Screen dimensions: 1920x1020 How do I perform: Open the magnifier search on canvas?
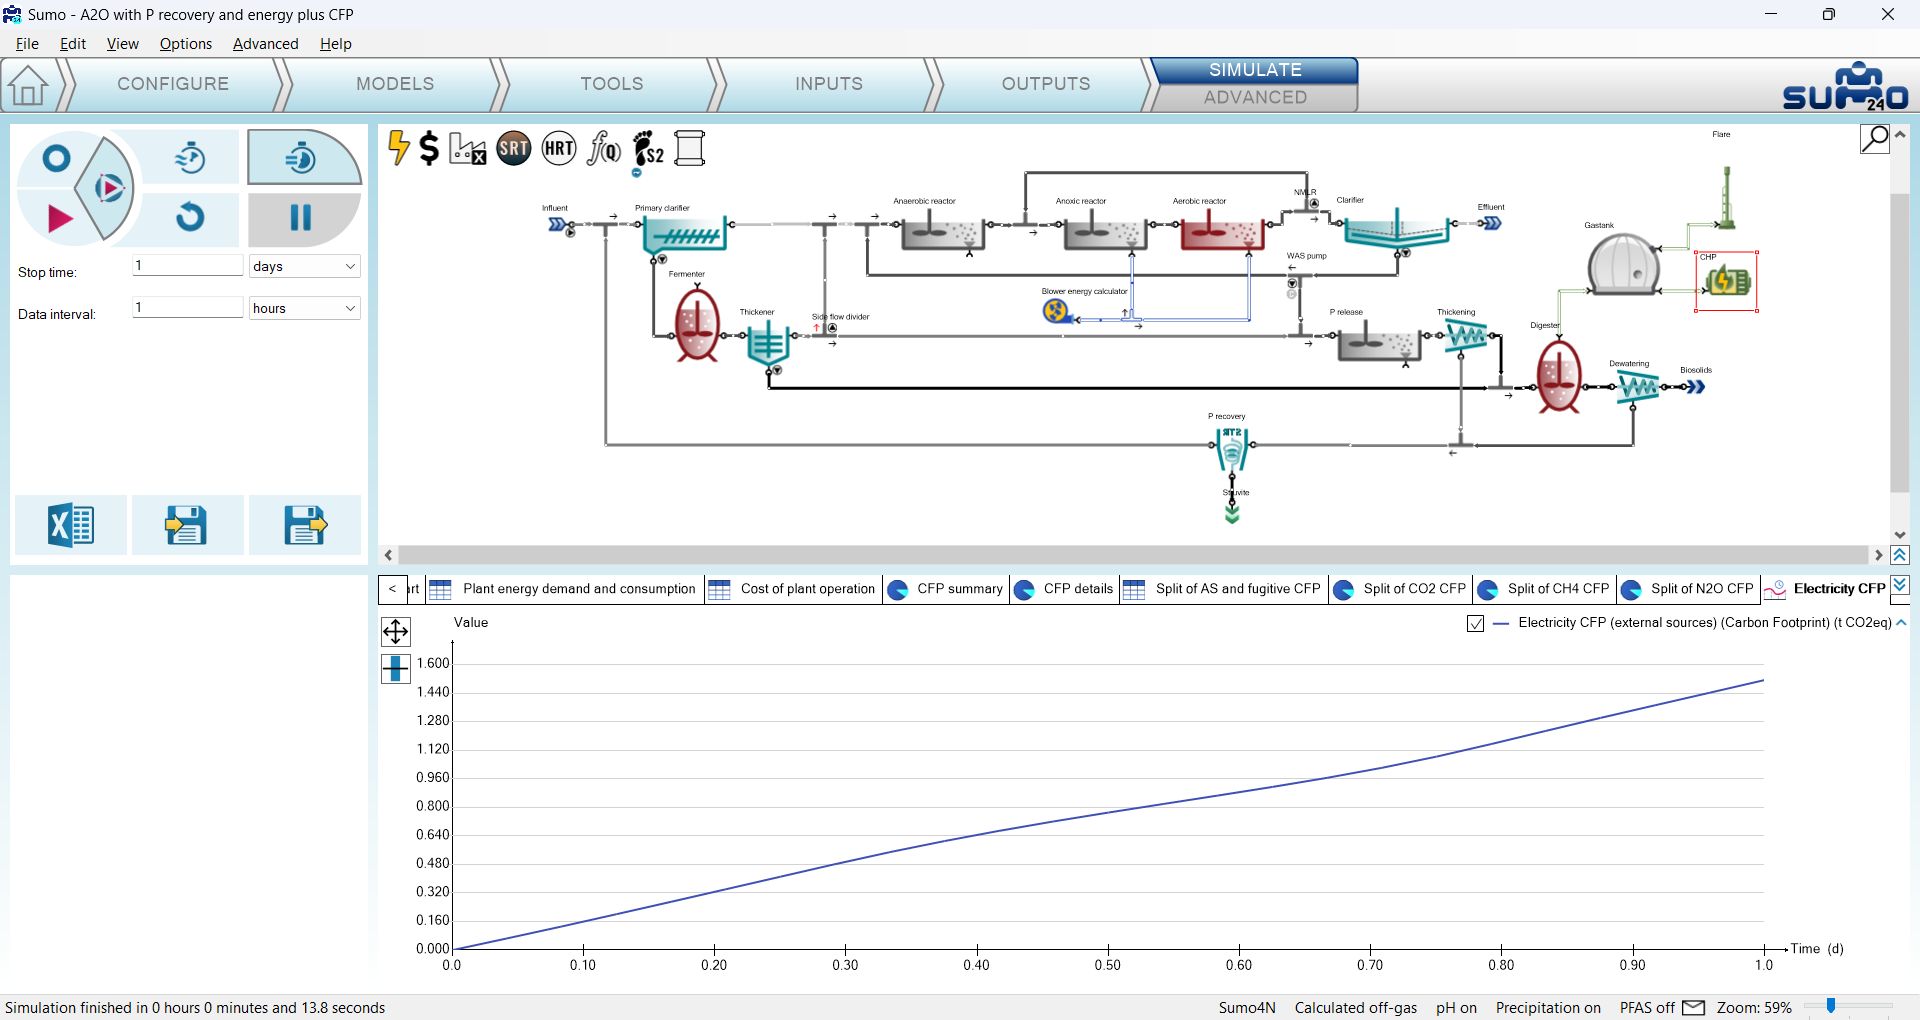(1874, 139)
